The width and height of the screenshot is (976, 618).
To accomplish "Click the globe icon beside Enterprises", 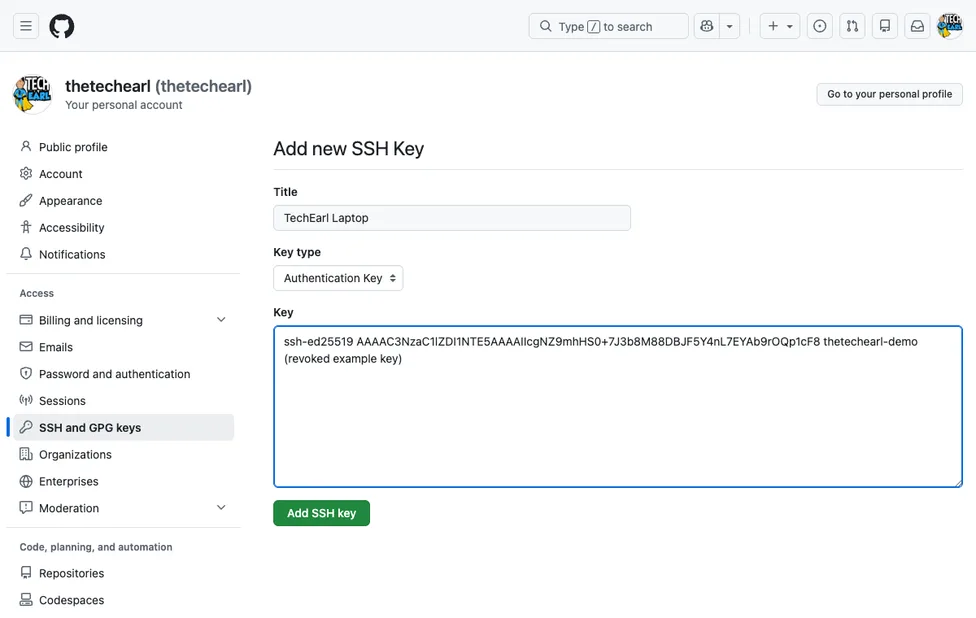I will coord(26,481).
